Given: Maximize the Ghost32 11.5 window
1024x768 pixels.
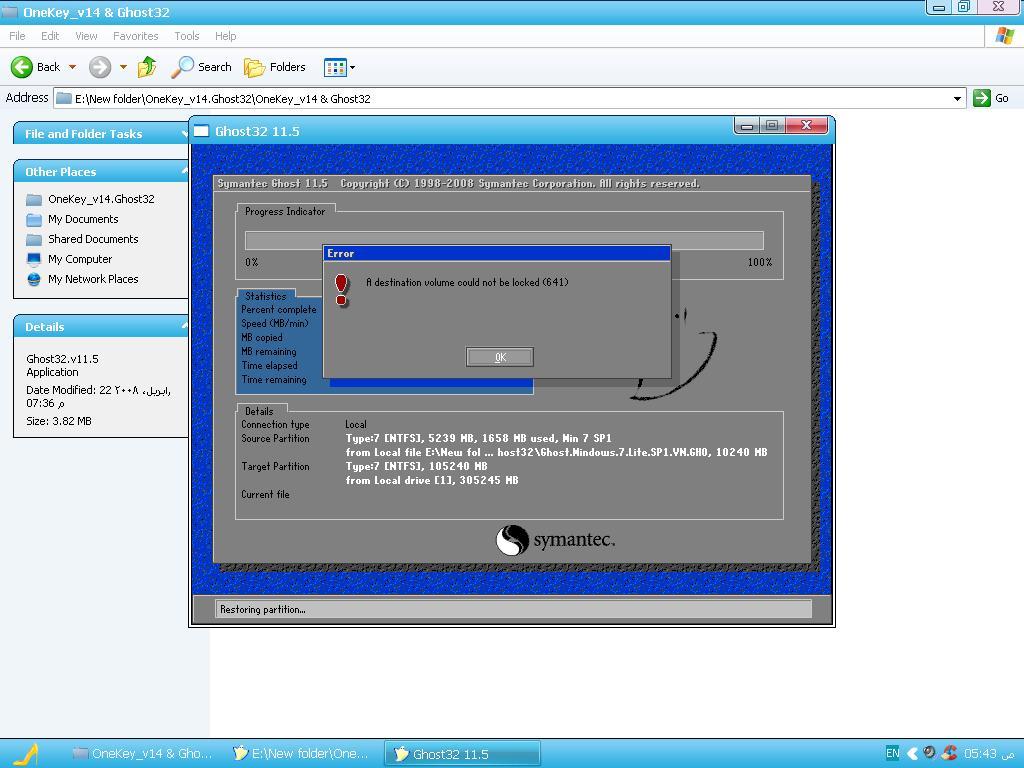Looking at the screenshot, I should coord(771,125).
